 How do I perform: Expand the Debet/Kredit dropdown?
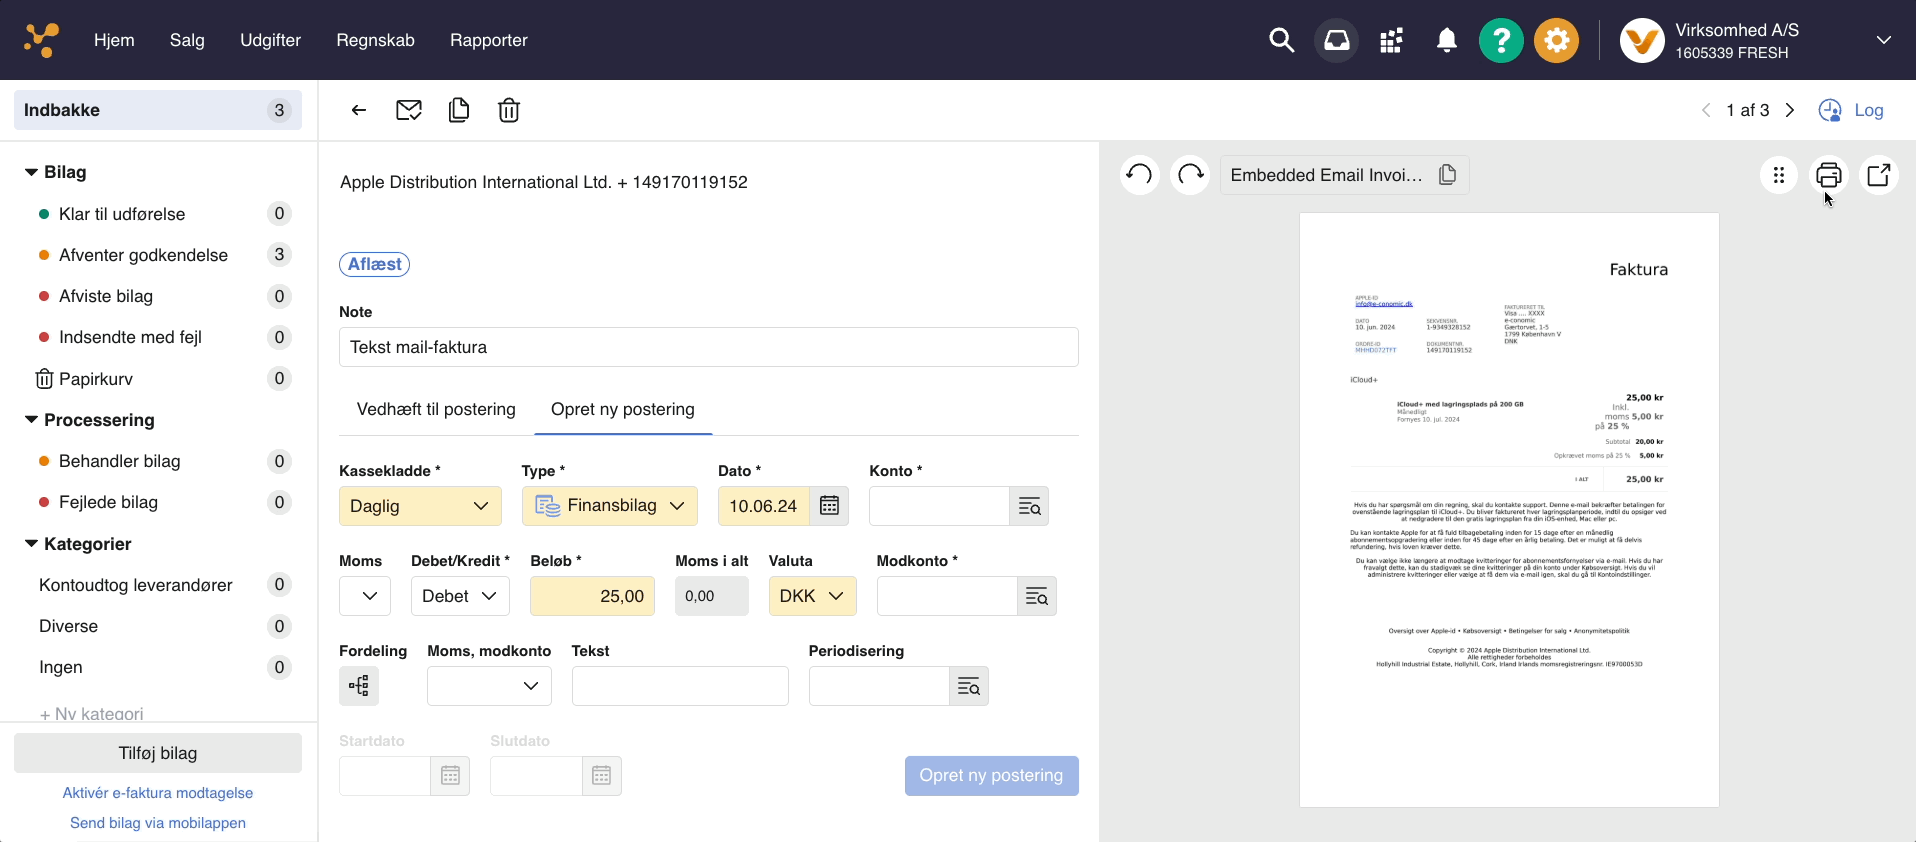pyautogui.click(x=460, y=596)
